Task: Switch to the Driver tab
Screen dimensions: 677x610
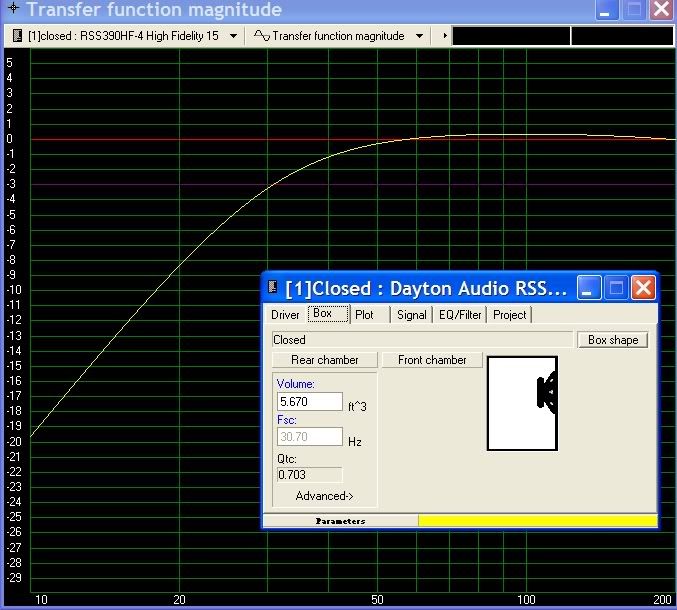Action: pyautogui.click(x=285, y=315)
